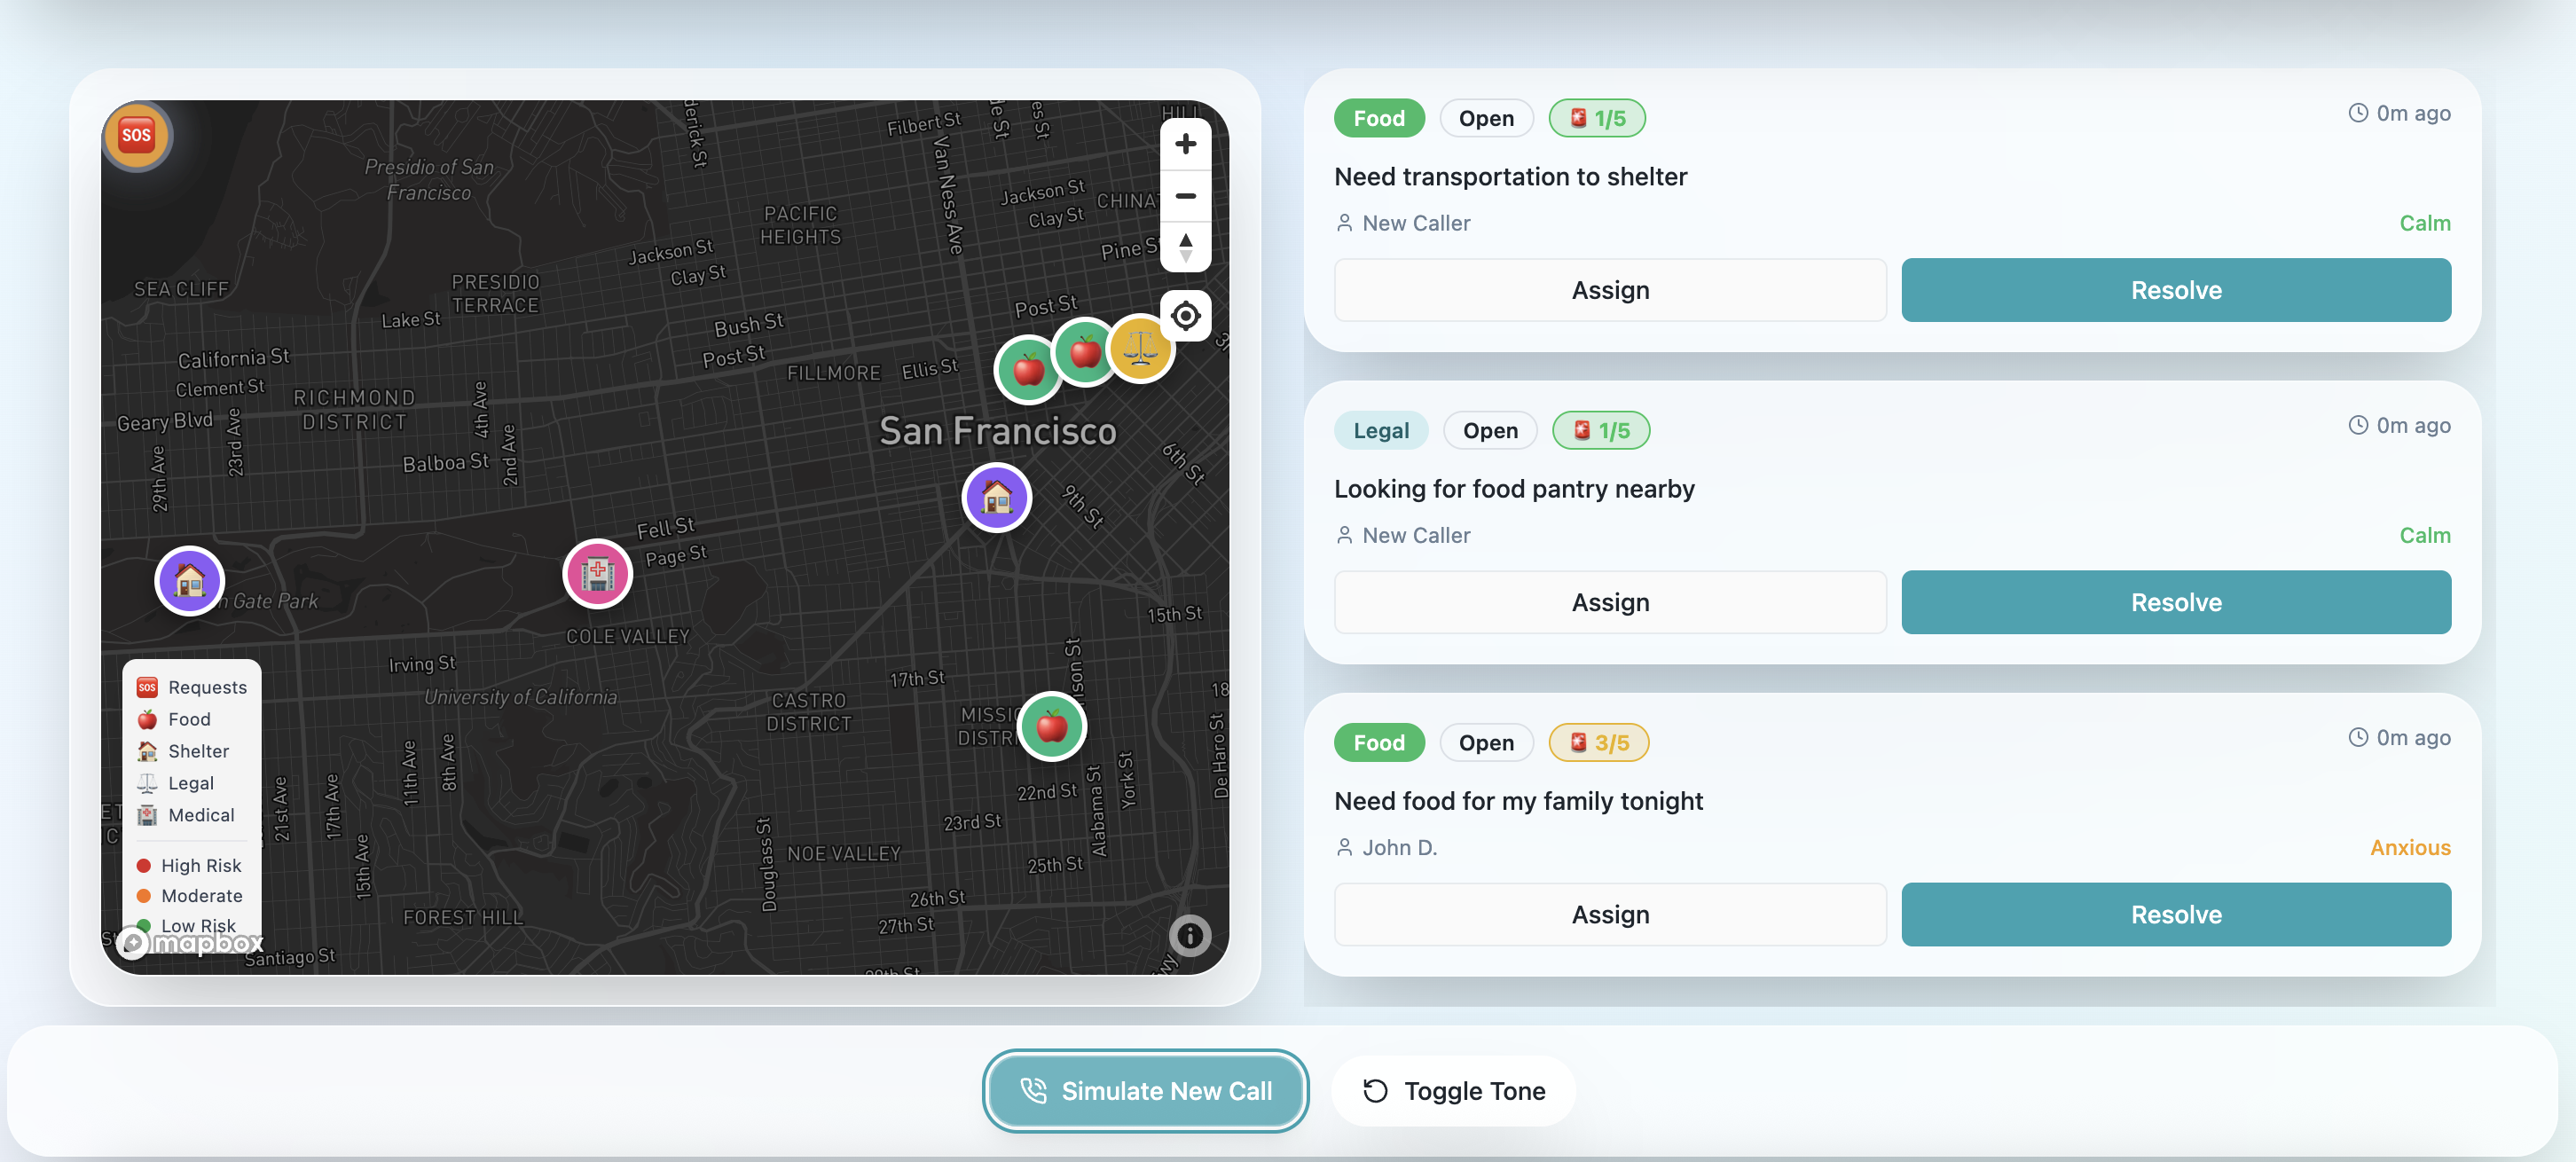Zoom out on the map
Screen dimensions: 2576x1162
(1185, 196)
